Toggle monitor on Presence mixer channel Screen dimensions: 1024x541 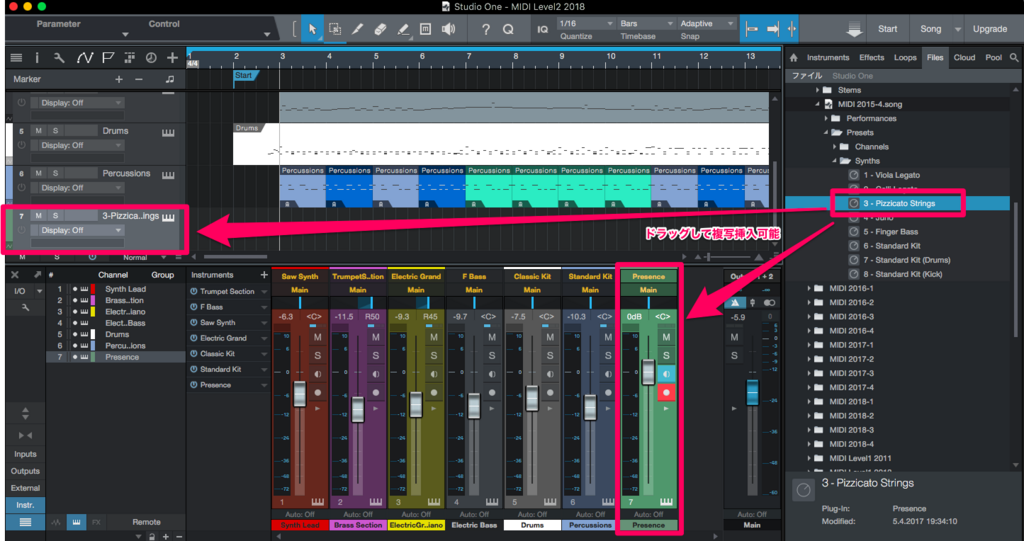point(666,374)
